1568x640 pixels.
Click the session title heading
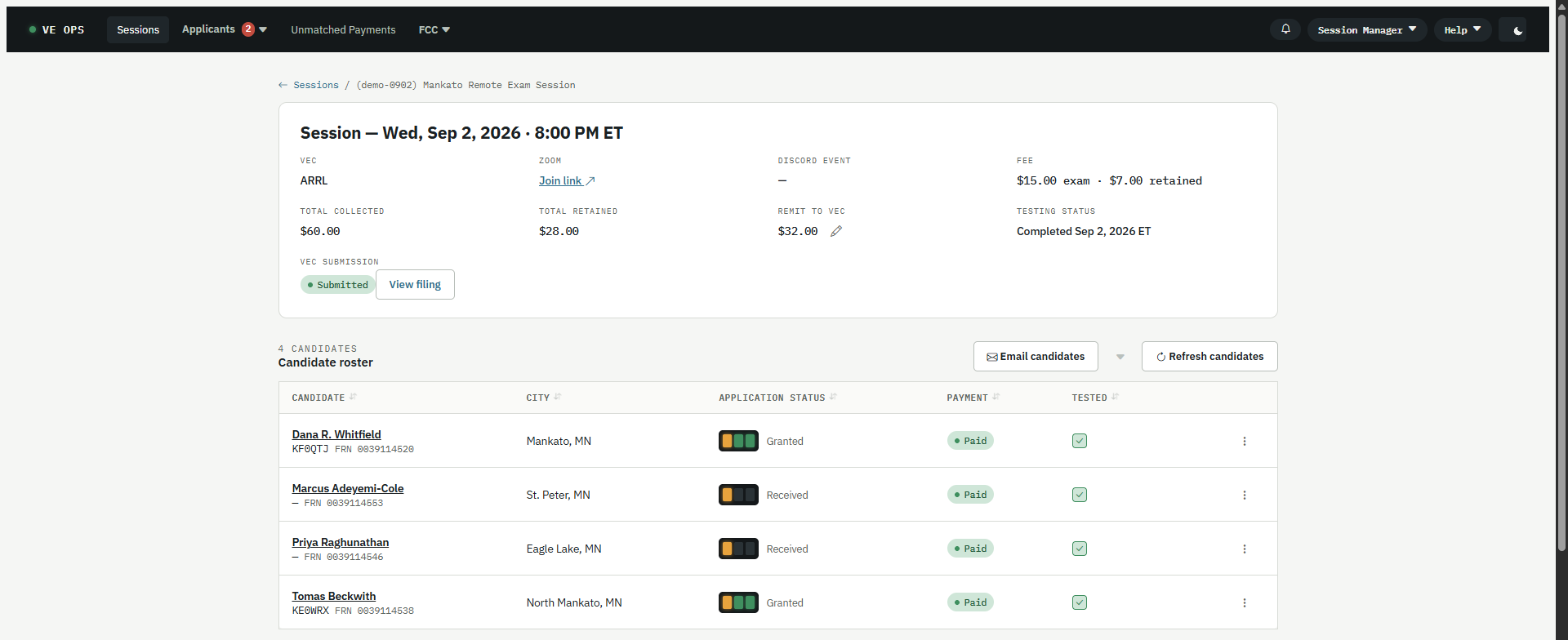tap(462, 133)
